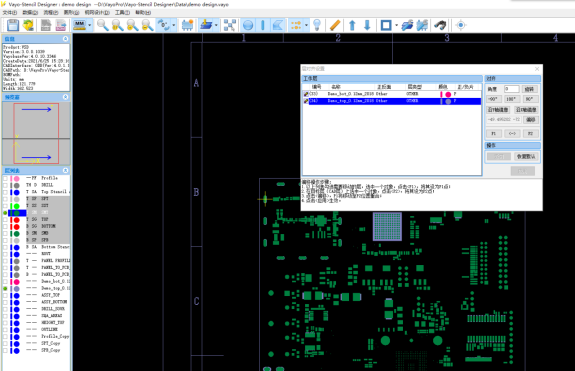
Task: Click the blue down arrow icon
Action: 367,25
